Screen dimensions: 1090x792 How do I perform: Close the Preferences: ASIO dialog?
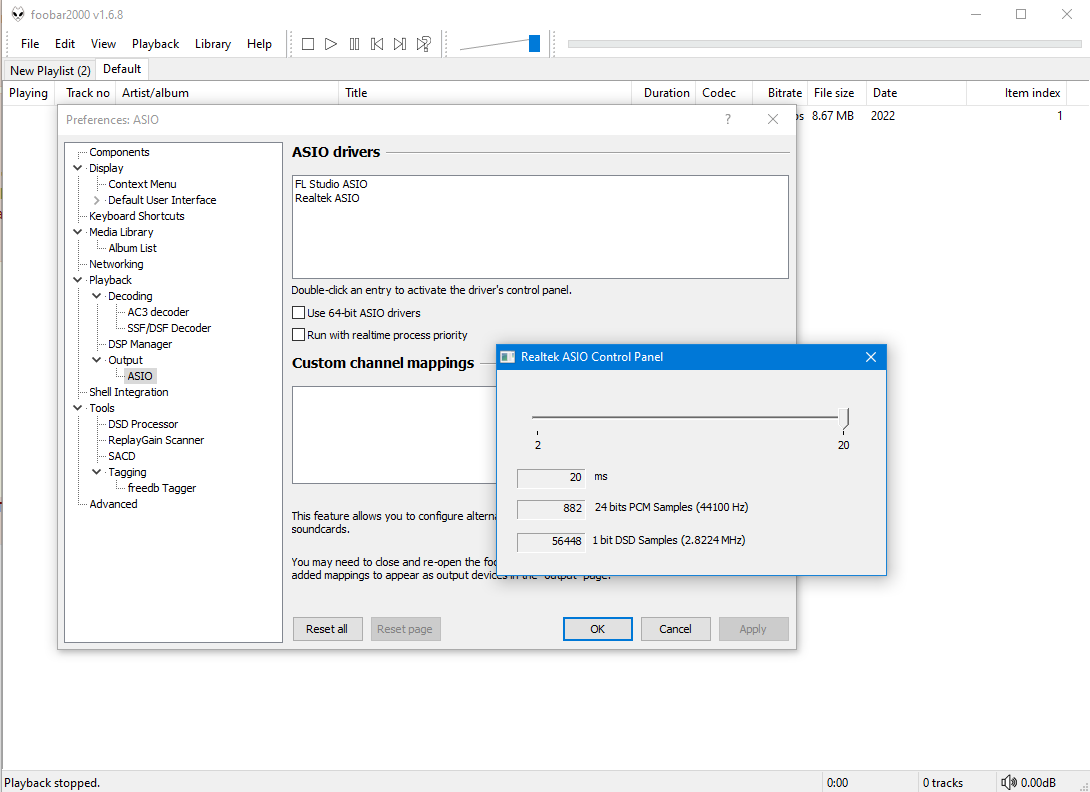(x=772, y=120)
